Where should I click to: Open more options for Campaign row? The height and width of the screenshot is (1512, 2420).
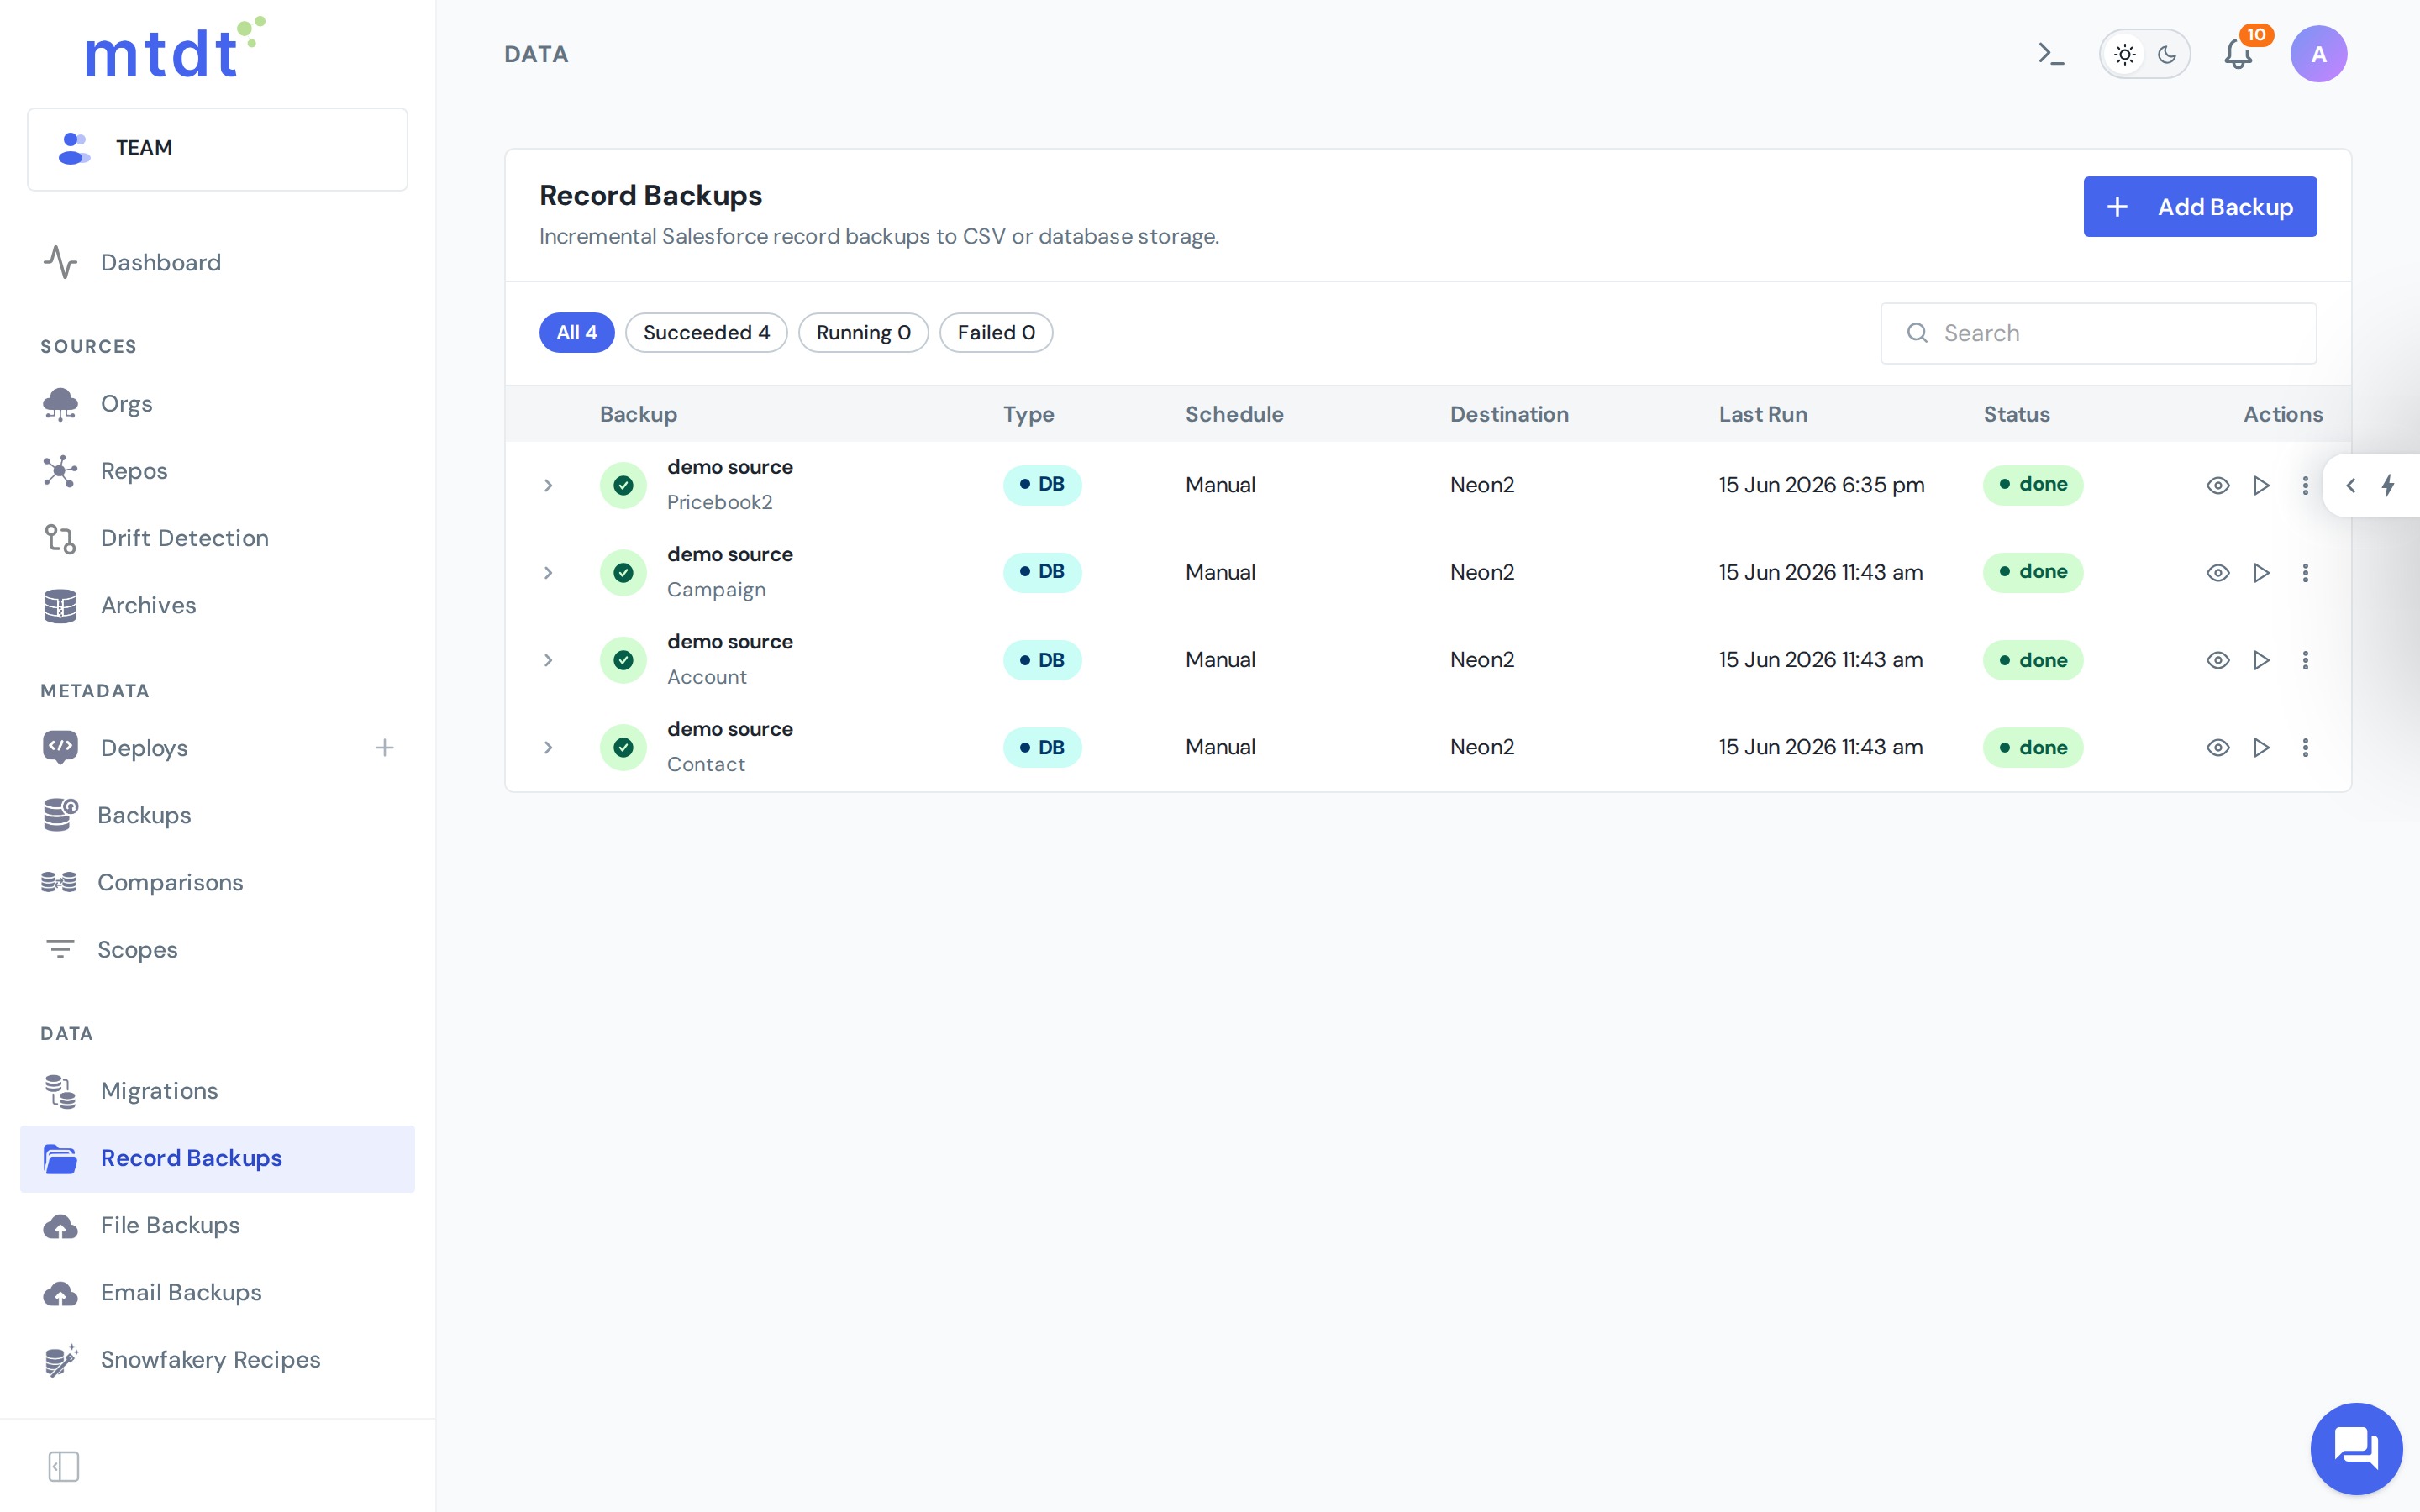pyautogui.click(x=2305, y=573)
